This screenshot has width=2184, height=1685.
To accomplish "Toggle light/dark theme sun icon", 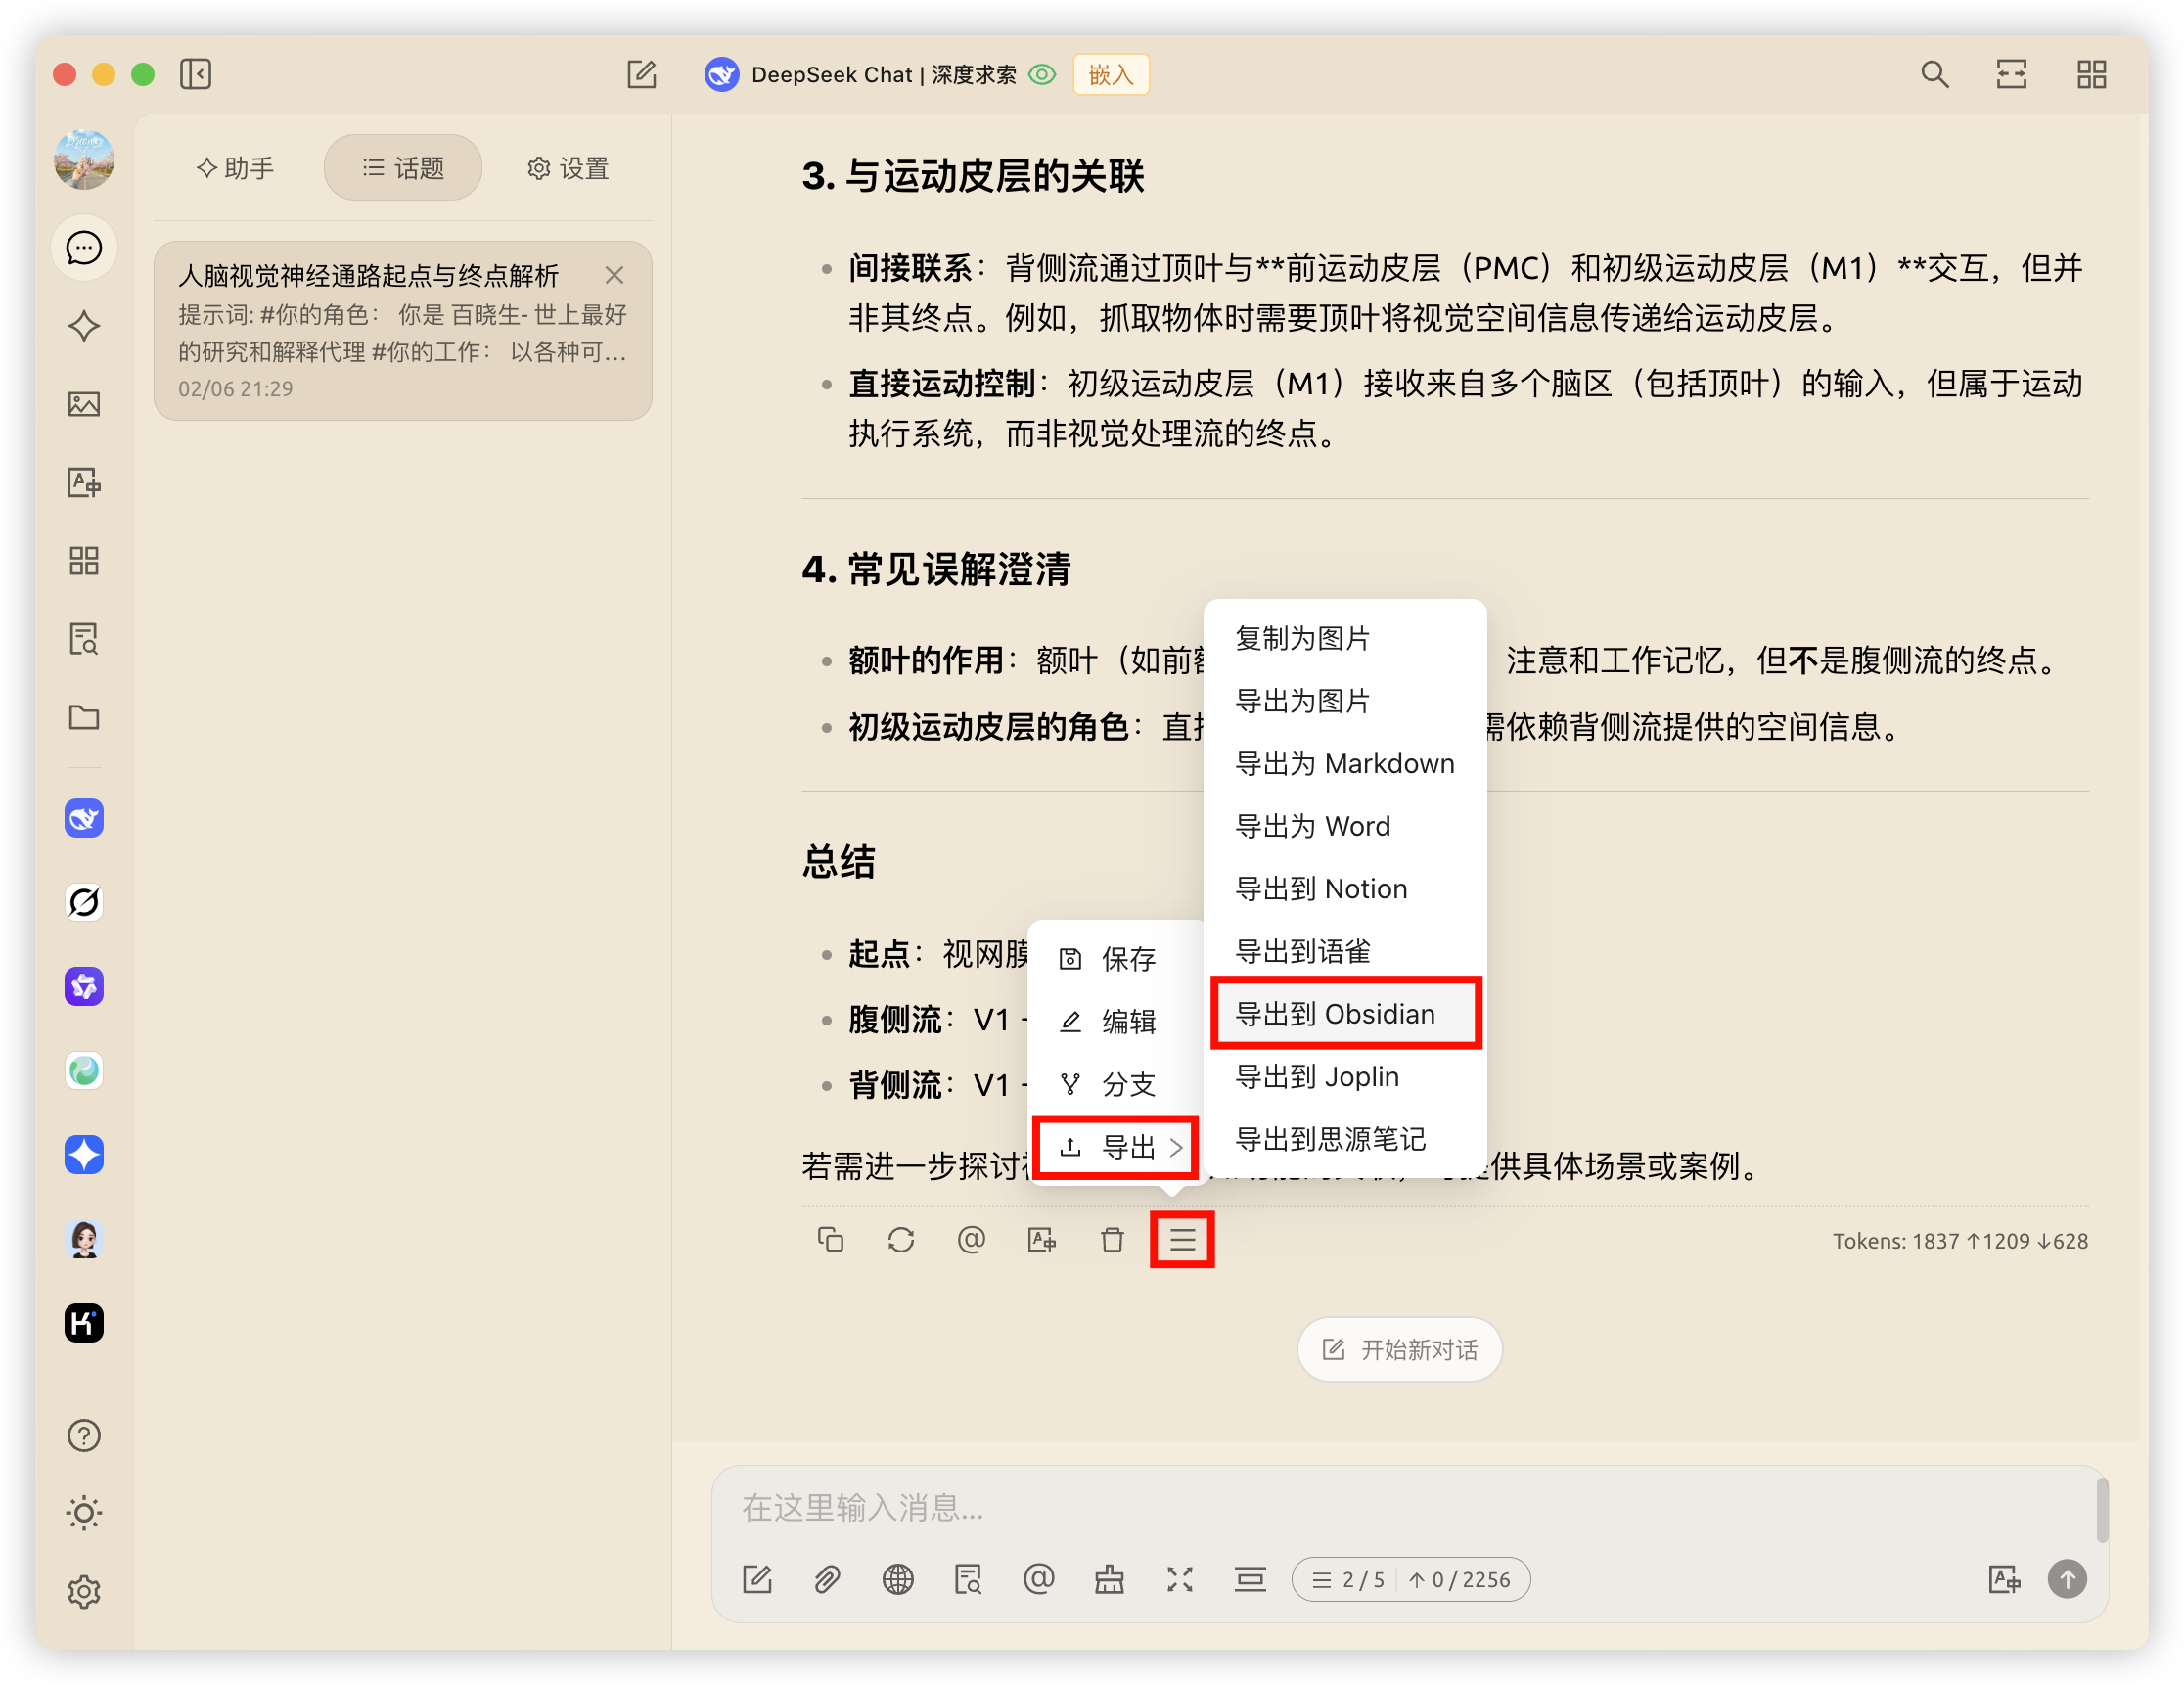I will click(84, 1513).
